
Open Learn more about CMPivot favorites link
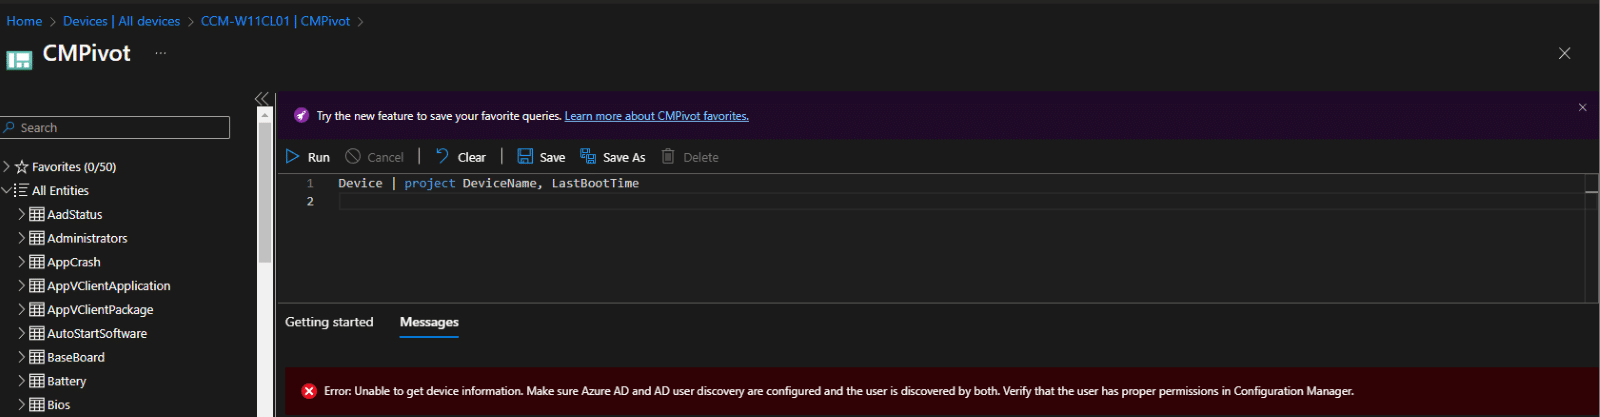coord(656,116)
